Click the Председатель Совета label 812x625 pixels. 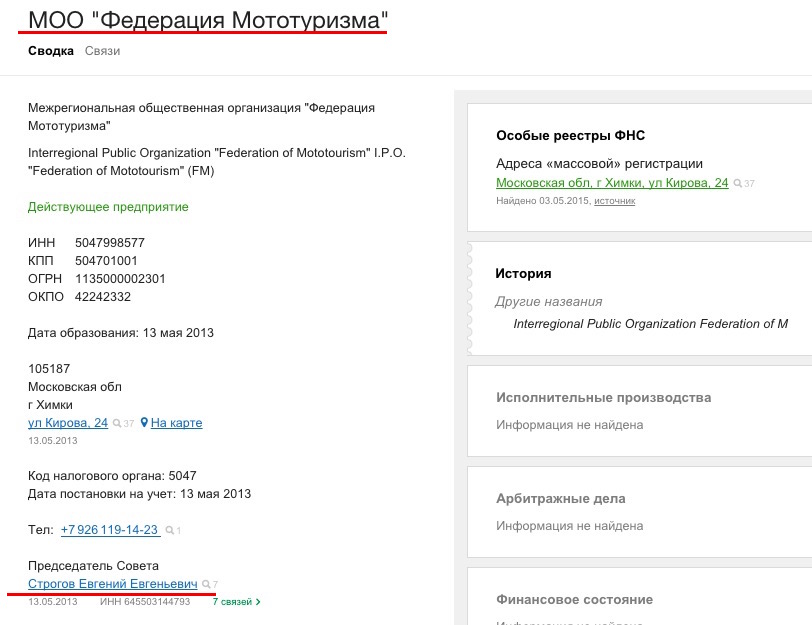93,566
